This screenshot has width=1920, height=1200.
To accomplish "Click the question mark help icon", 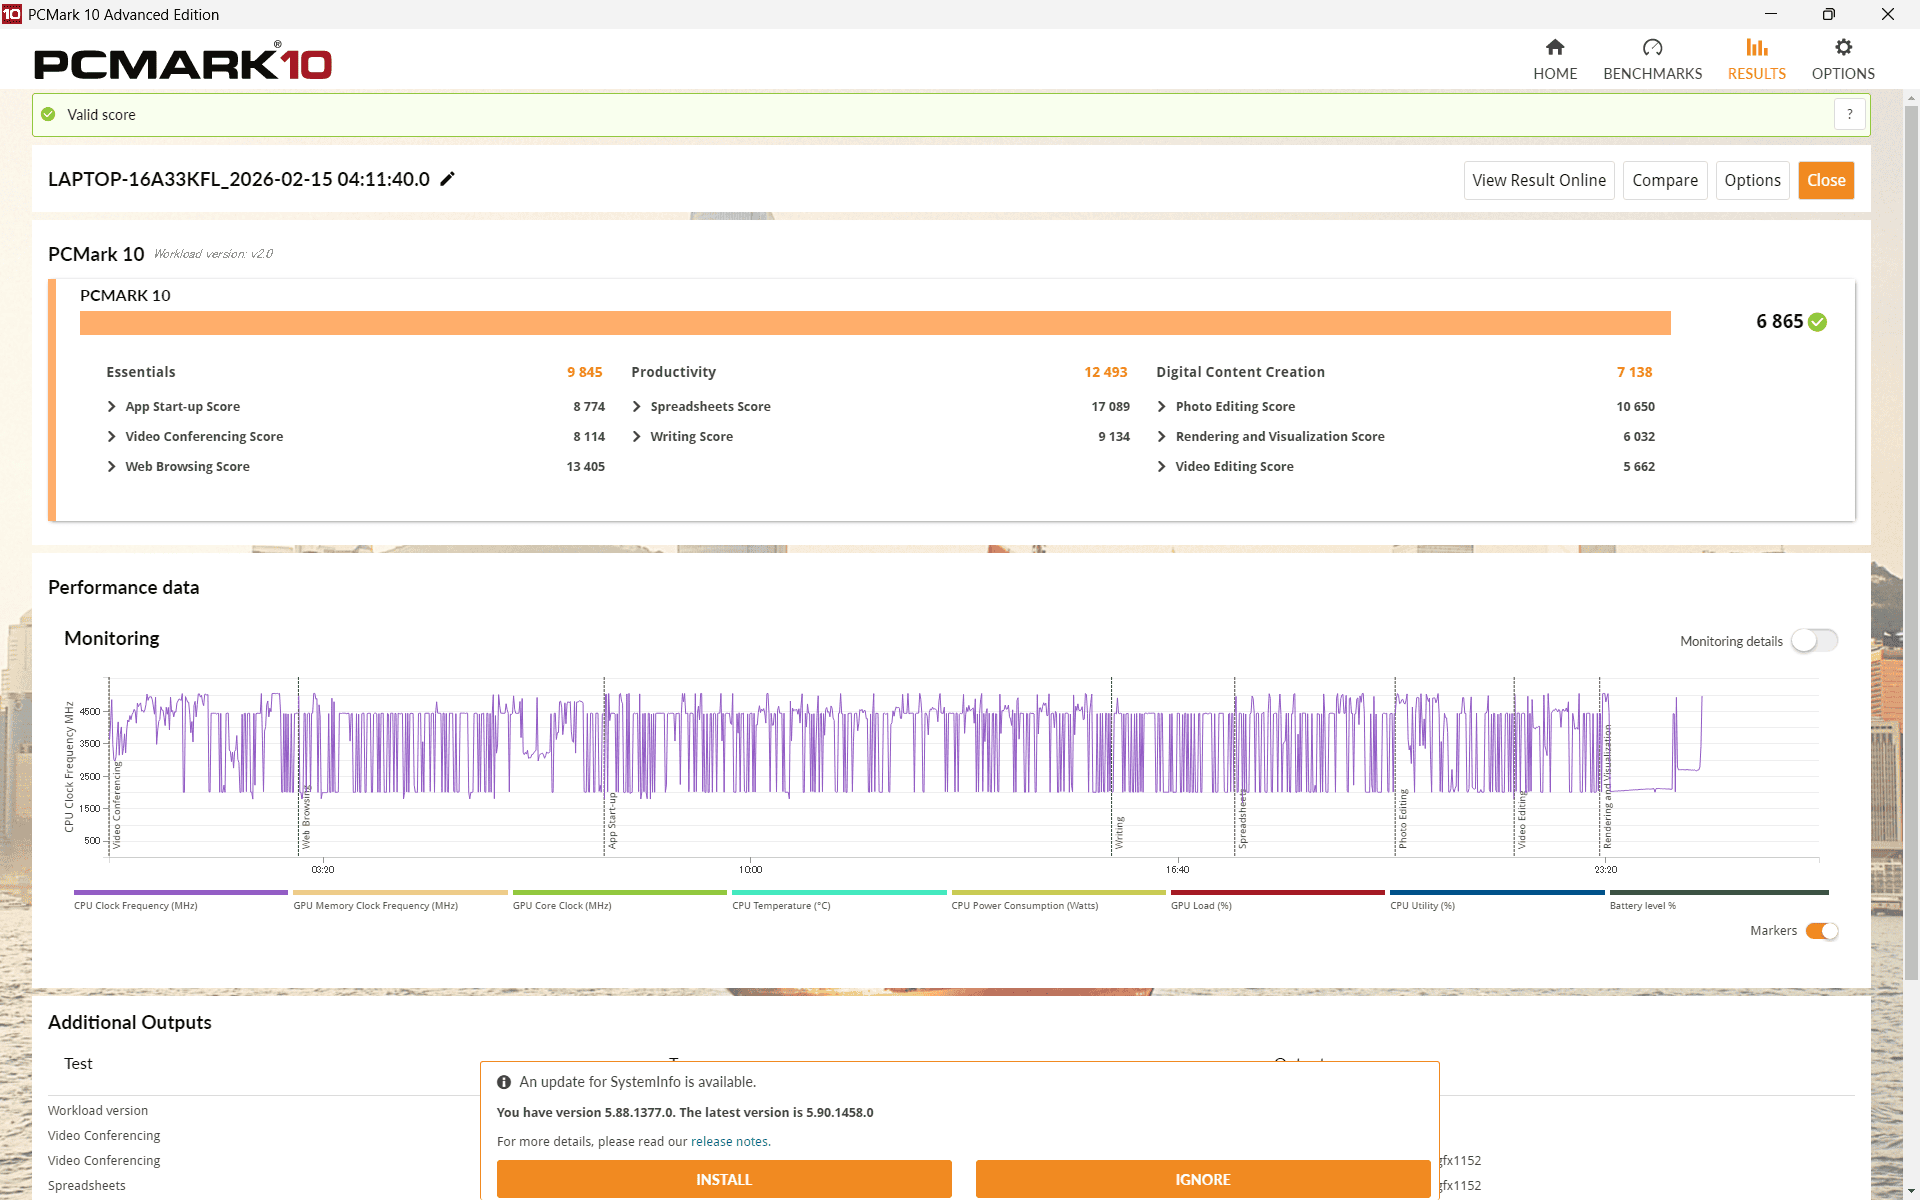I will [1850, 115].
